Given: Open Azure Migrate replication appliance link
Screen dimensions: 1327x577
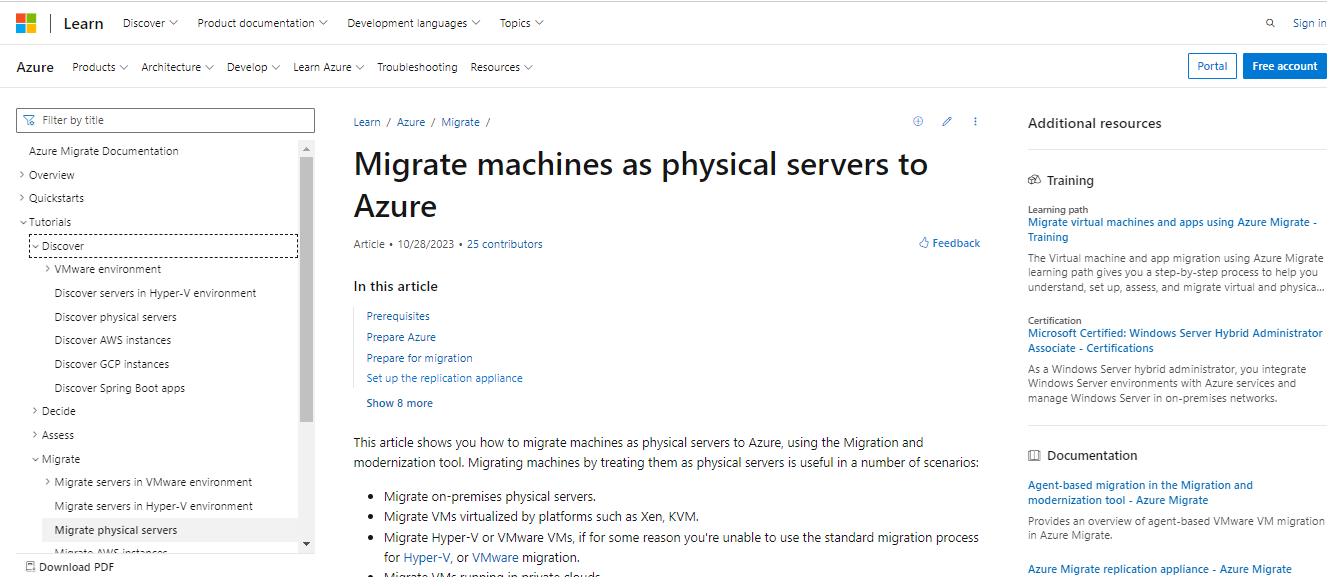Looking at the screenshot, I should tap(1160, 569).
